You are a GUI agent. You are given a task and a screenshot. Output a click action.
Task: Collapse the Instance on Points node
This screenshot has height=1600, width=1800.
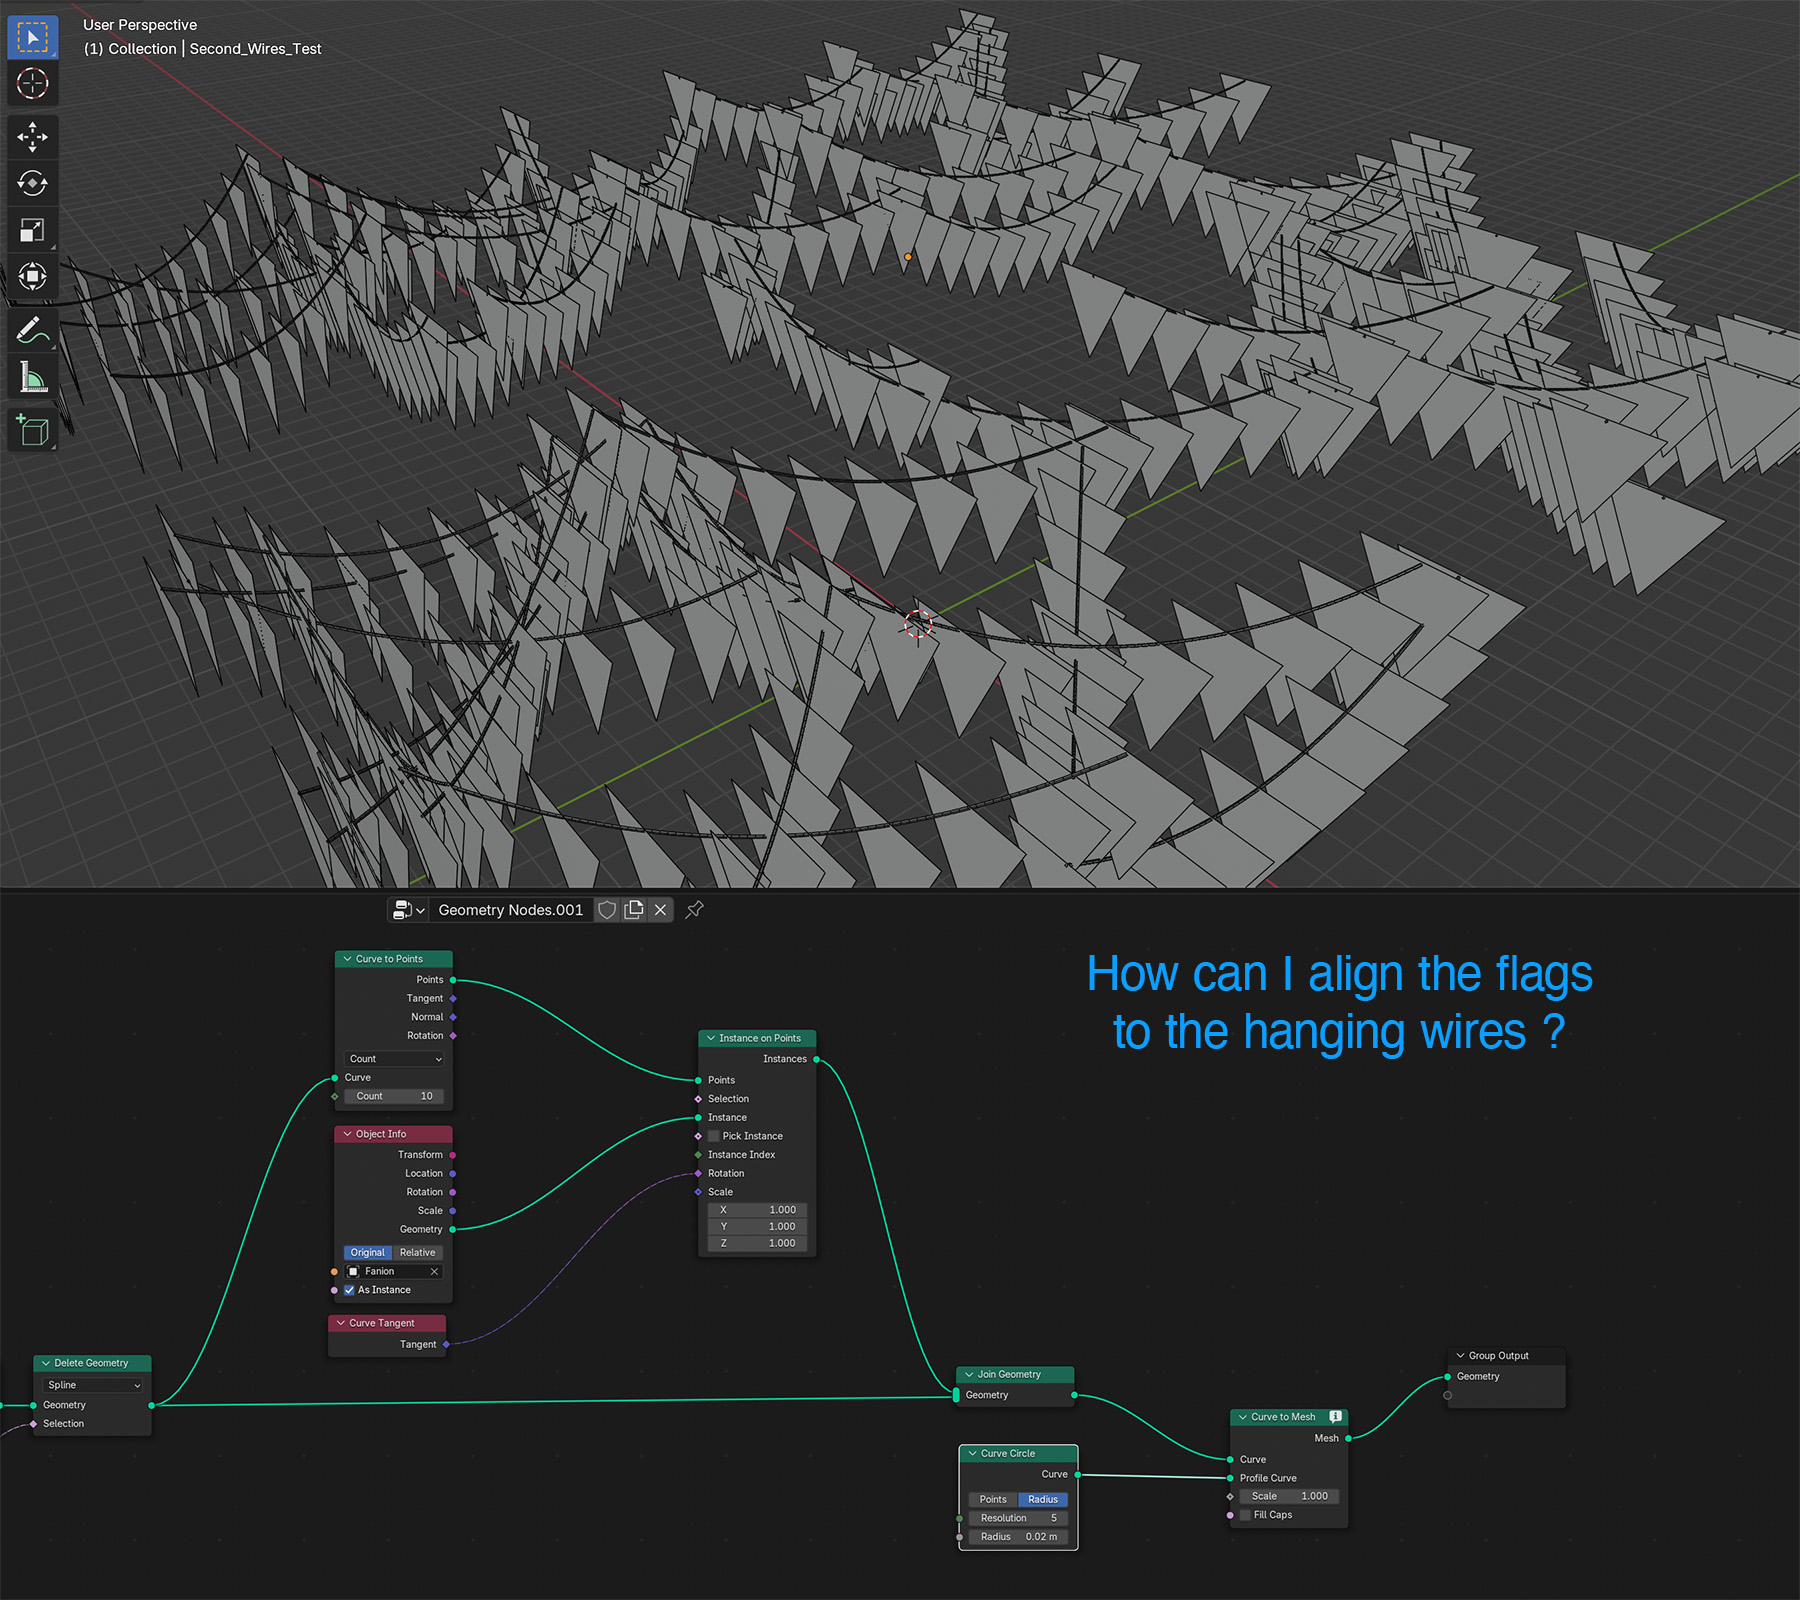pos(711,1038)
